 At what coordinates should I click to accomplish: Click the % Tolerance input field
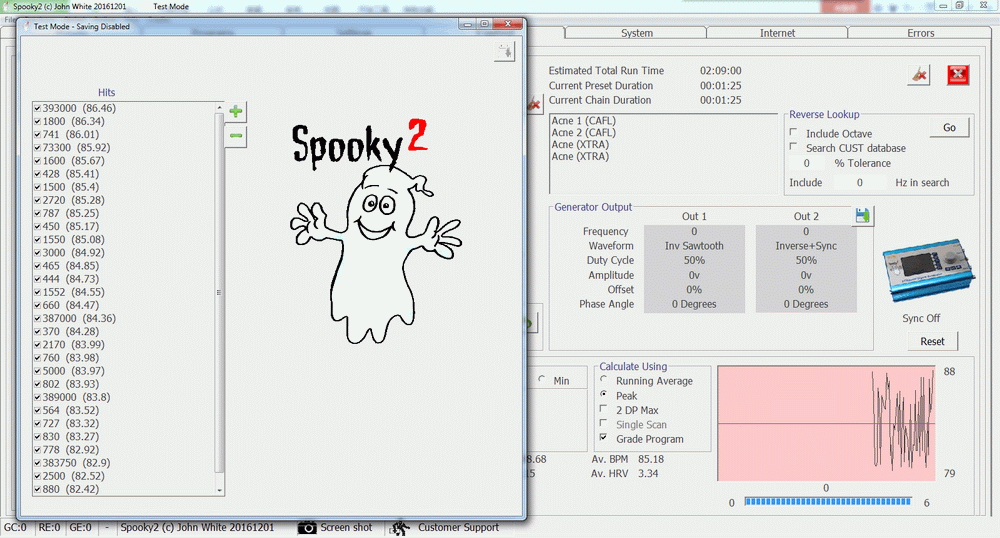808,163
